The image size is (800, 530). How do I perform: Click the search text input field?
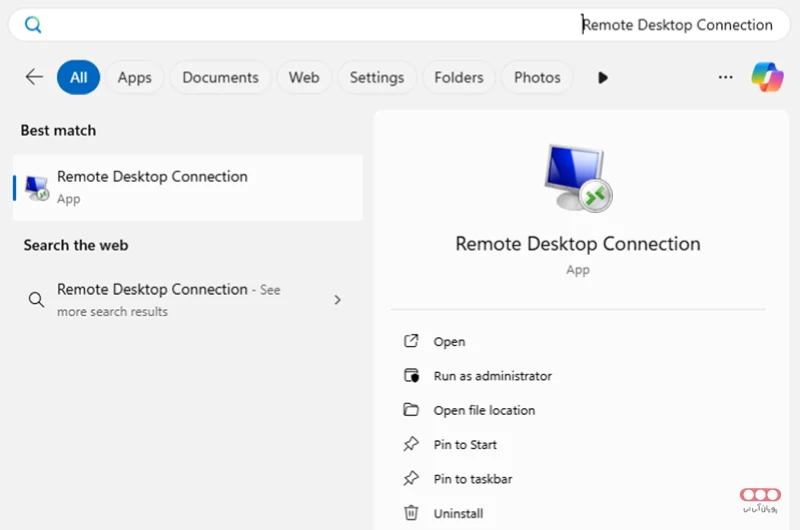coord(400,25)
